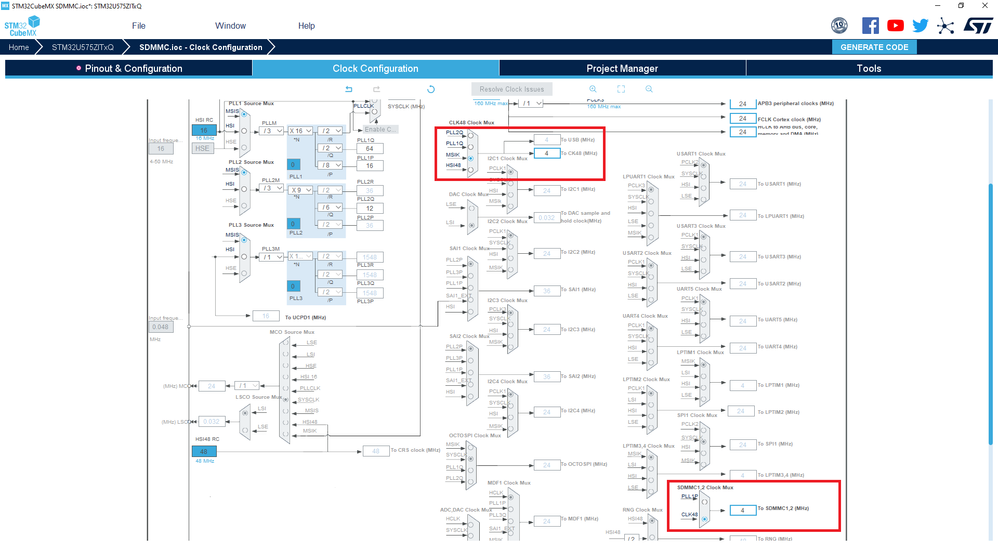This screenshot has width=998, height=546.
Task: Select HSI in PLL2 Source Mux
Action: pos(244,189)
